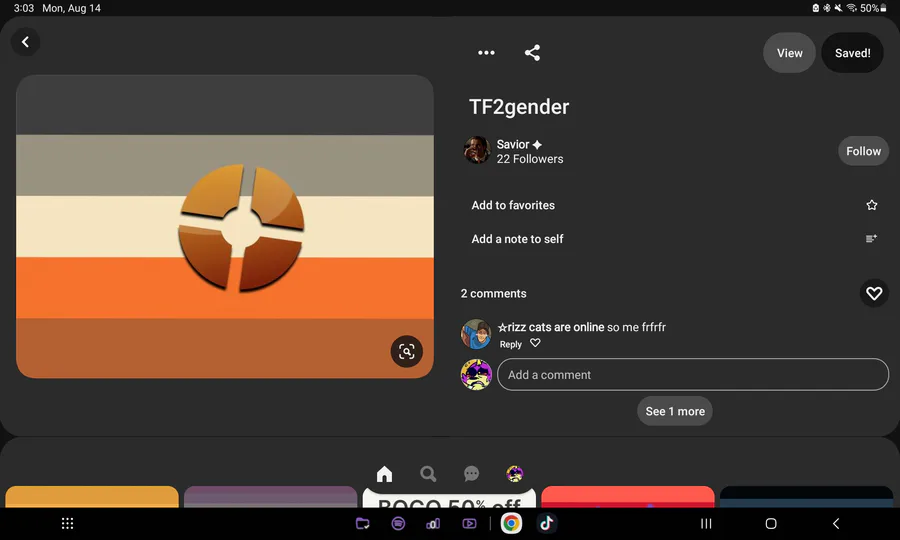The width and height of the screenshot is (900, 540).
Task: Tap the recent apps navigation button
Action: tap(706, 523)
